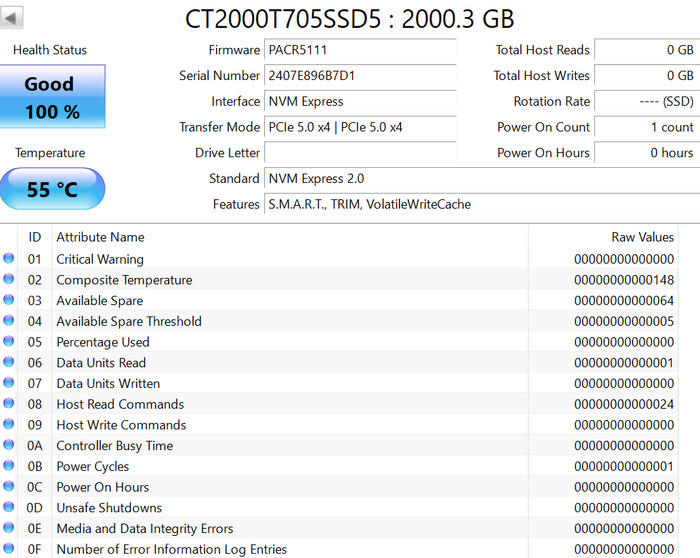Click the empty Drive Letter field
This screenshot has height=558, width=700.
click(360, 153)
